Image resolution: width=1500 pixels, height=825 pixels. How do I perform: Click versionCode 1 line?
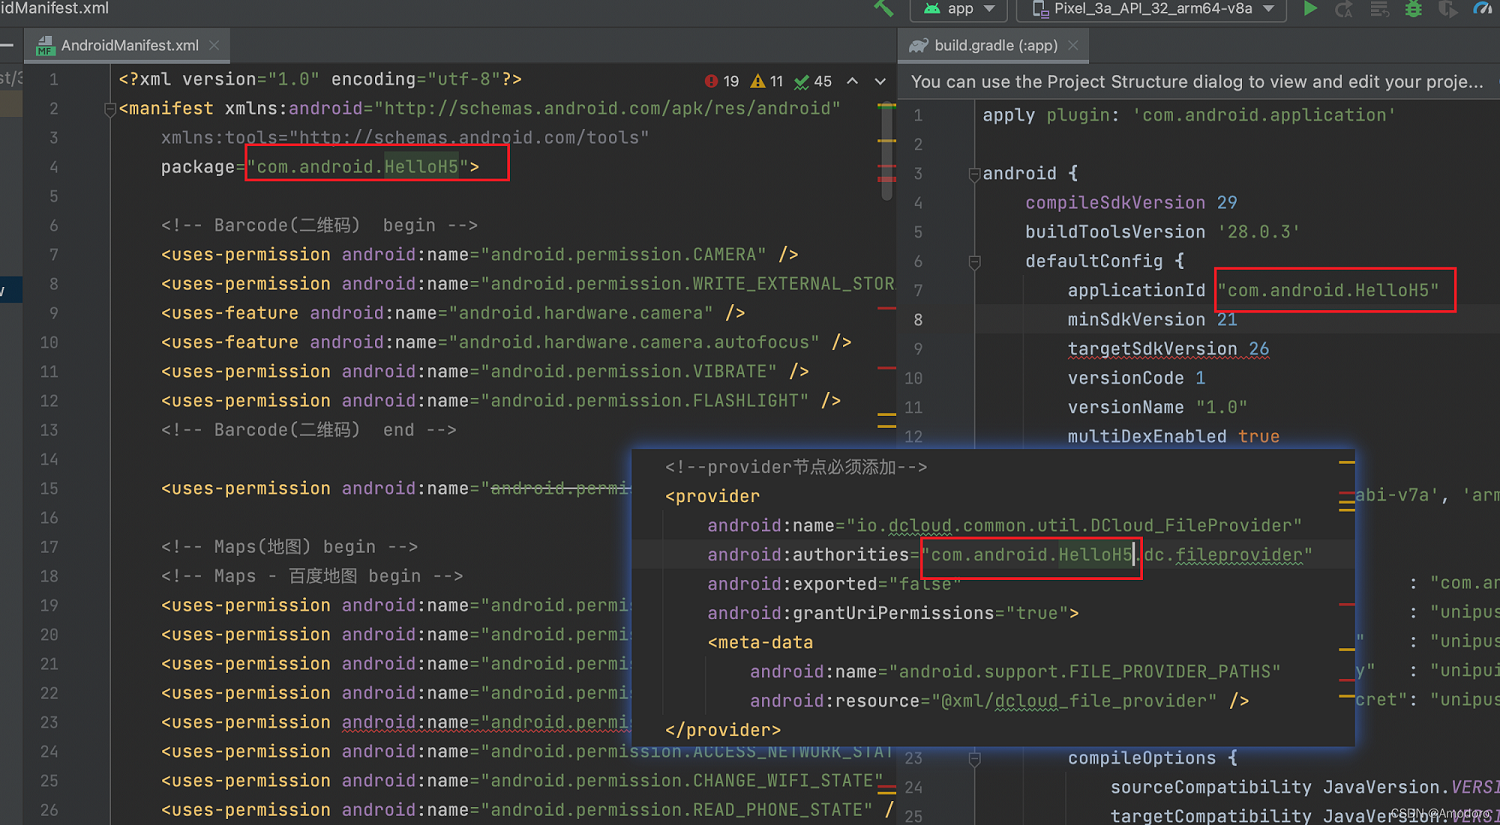click(1136, 378)
